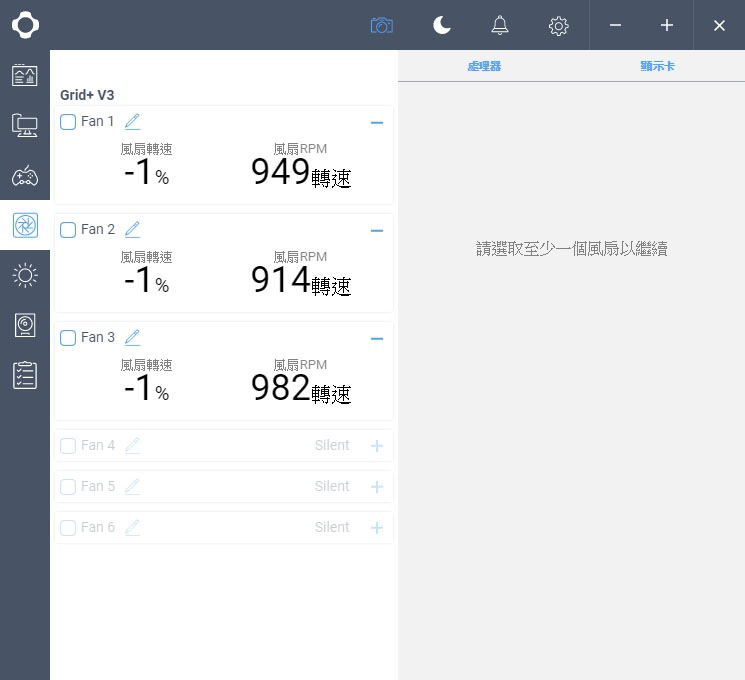Image resolution: width=745 pixels, height=680 pixels.
Task: Click the Fan 2 label text
Action: click(x=98, y=229)
